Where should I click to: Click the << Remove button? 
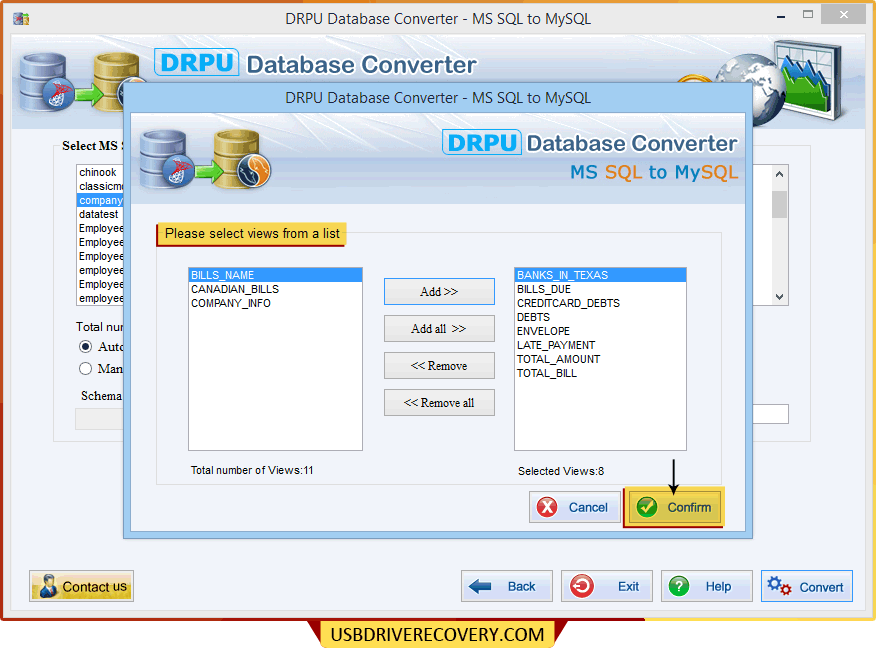(x=439, y=366)
